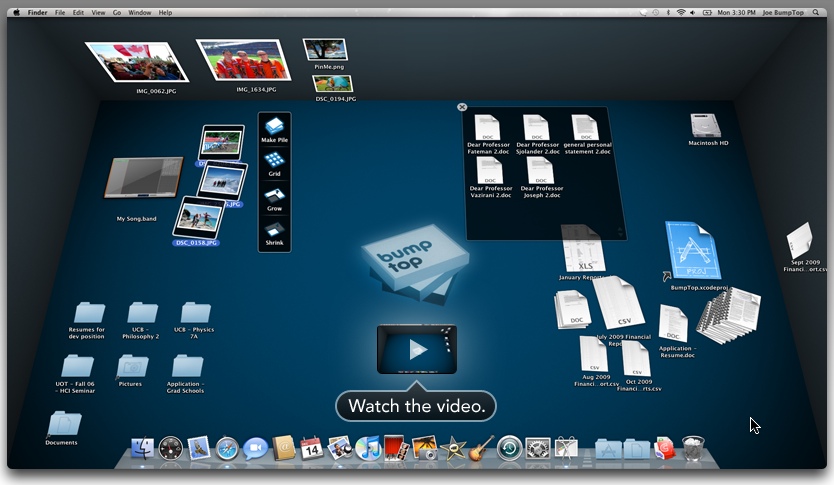The height and width of the screenshot is (485, 834).
Task: Open Finder from the Dock
Action: pyautogui.click(x=143, y=448)
